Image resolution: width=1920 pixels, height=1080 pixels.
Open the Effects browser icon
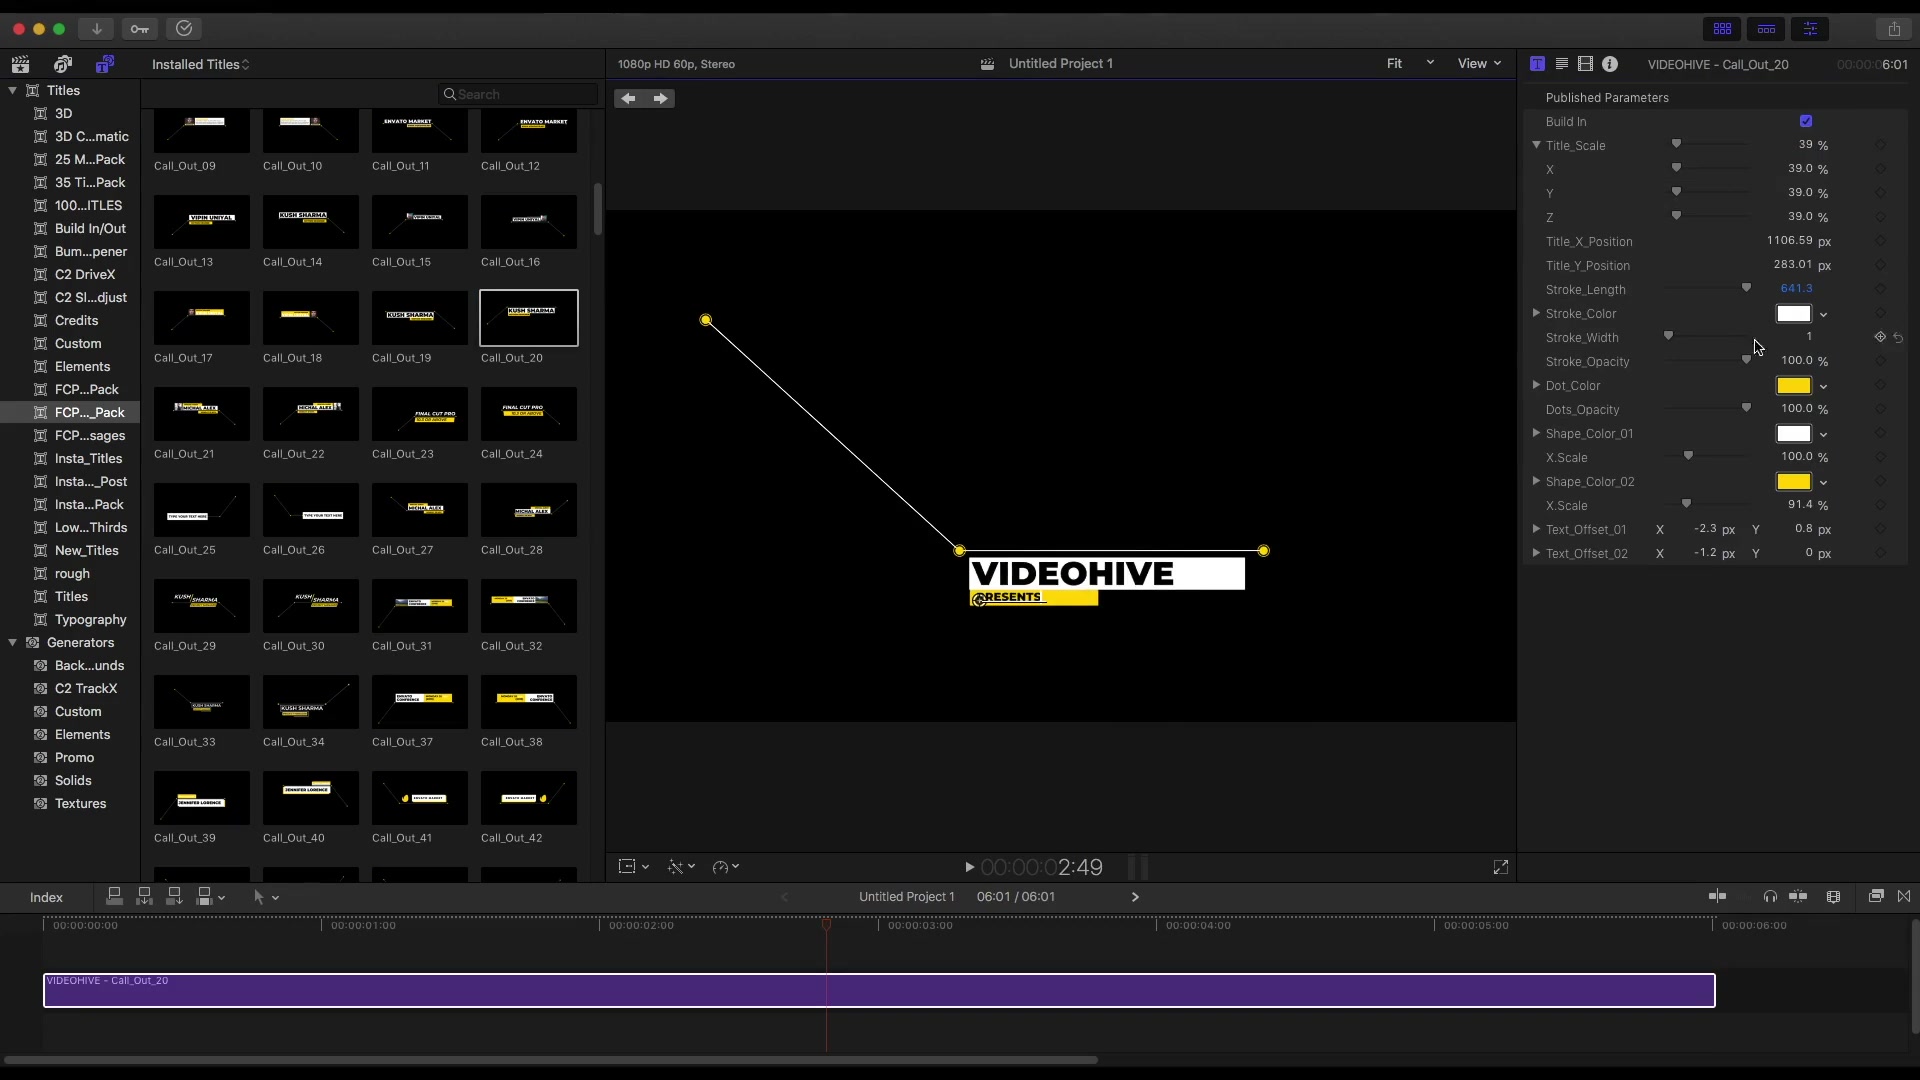pyautogui.click(x=1876, y=897)
